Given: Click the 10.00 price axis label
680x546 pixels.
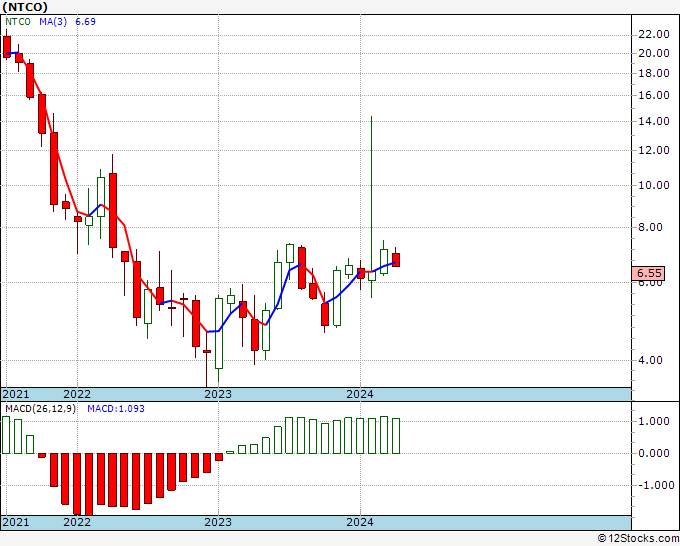Looking at the screenshot, I should tap(654, 185).
